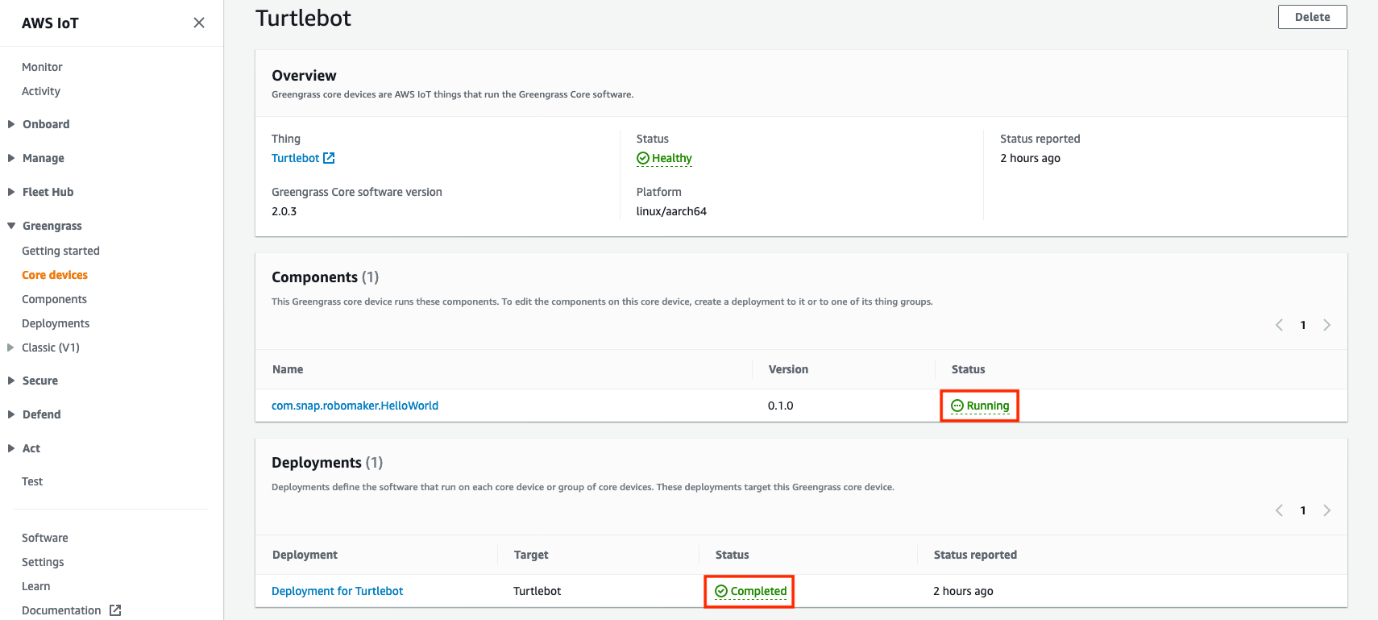
Task: Click Version column header
Action: (x=788, y=369)
